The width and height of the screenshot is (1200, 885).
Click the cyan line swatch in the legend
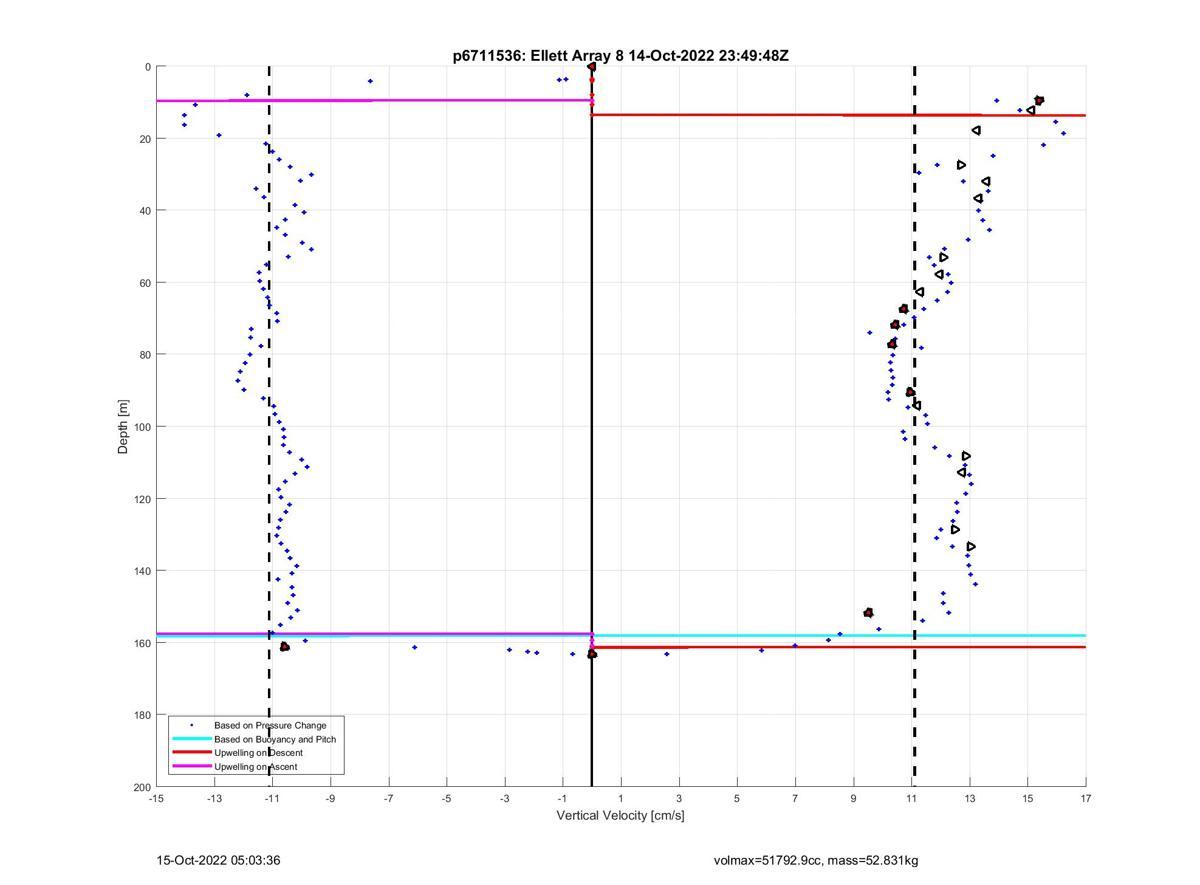pos(191,739)
